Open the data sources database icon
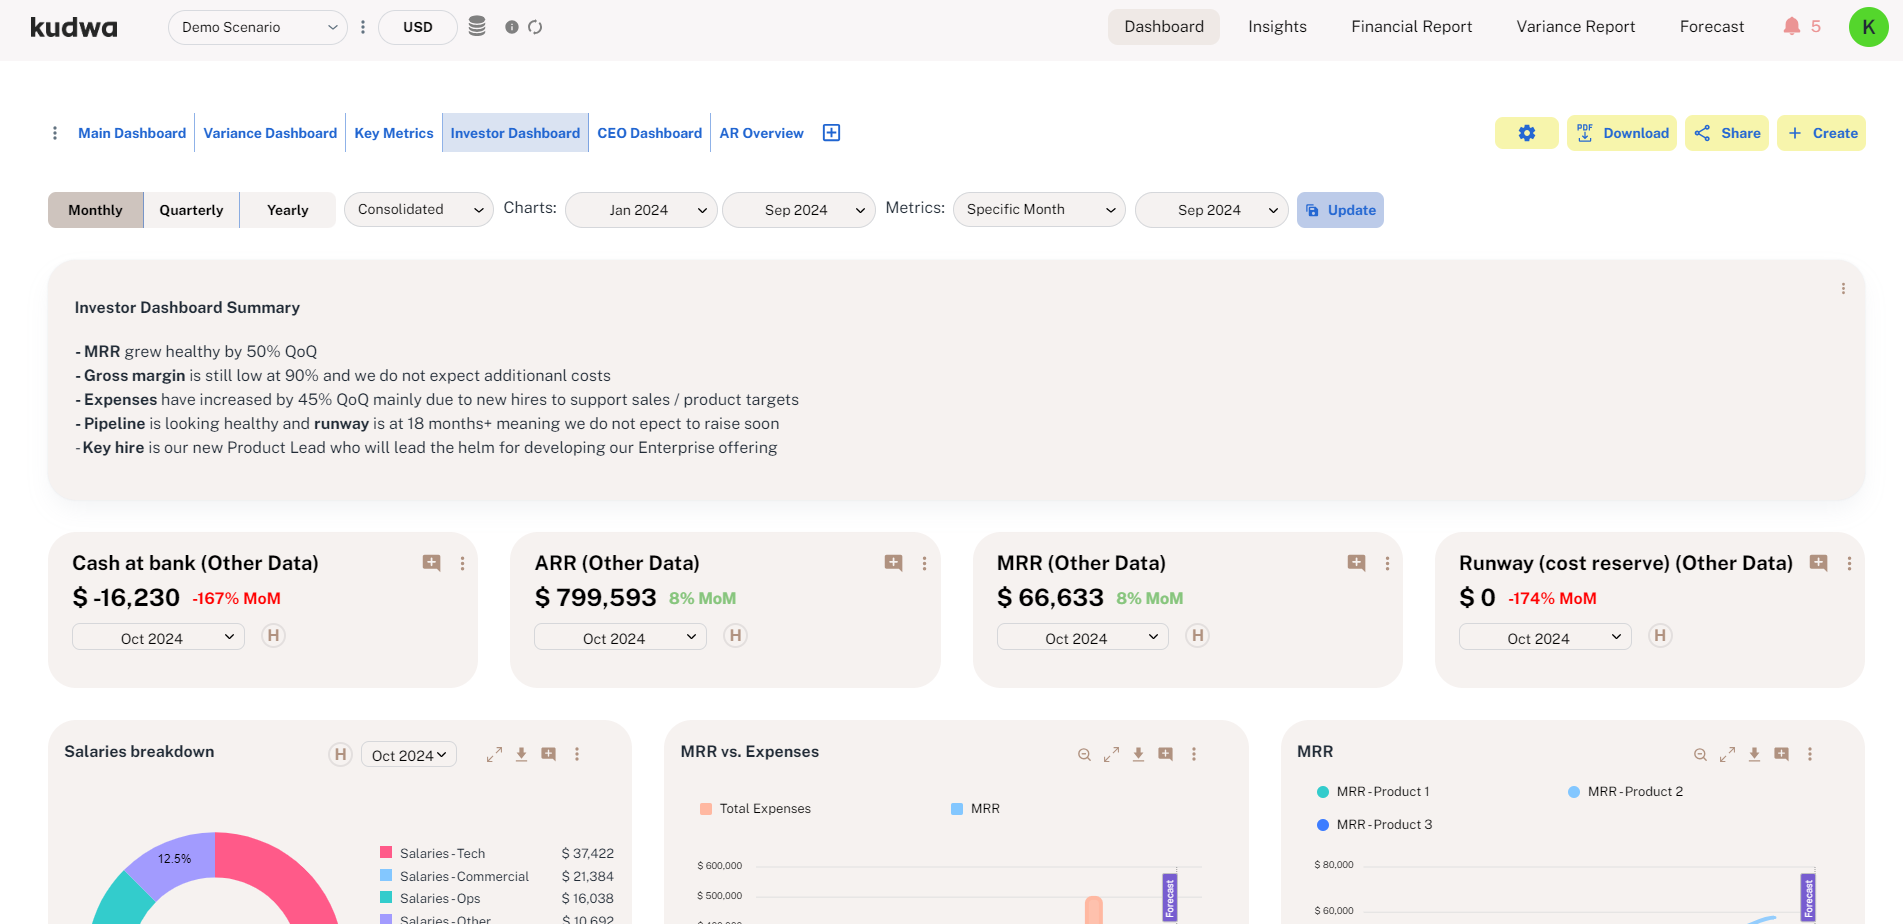The height and width of the screenshot is (924, 1903). [x=477, y=27]
